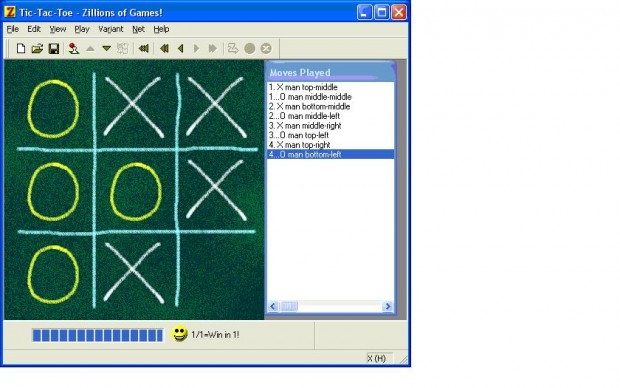Save the game using floppy disk icon

[54, 48]
